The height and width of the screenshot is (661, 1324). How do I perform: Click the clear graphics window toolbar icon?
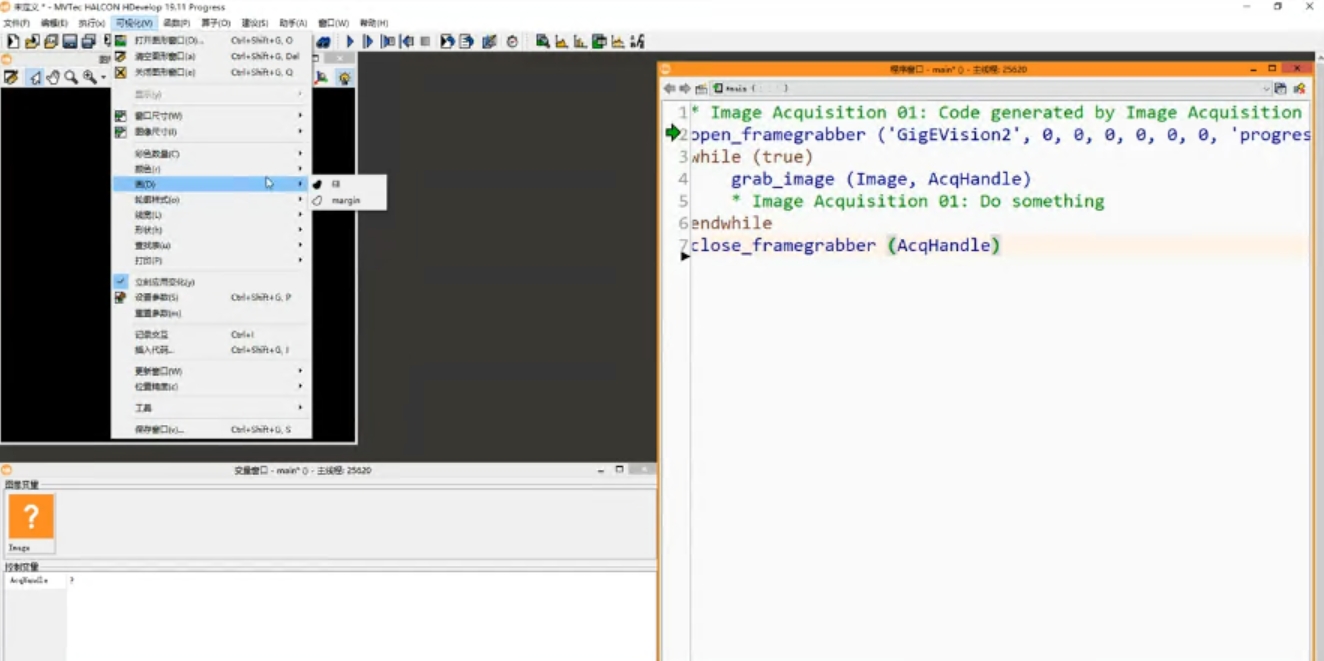[x=11, y=77]
